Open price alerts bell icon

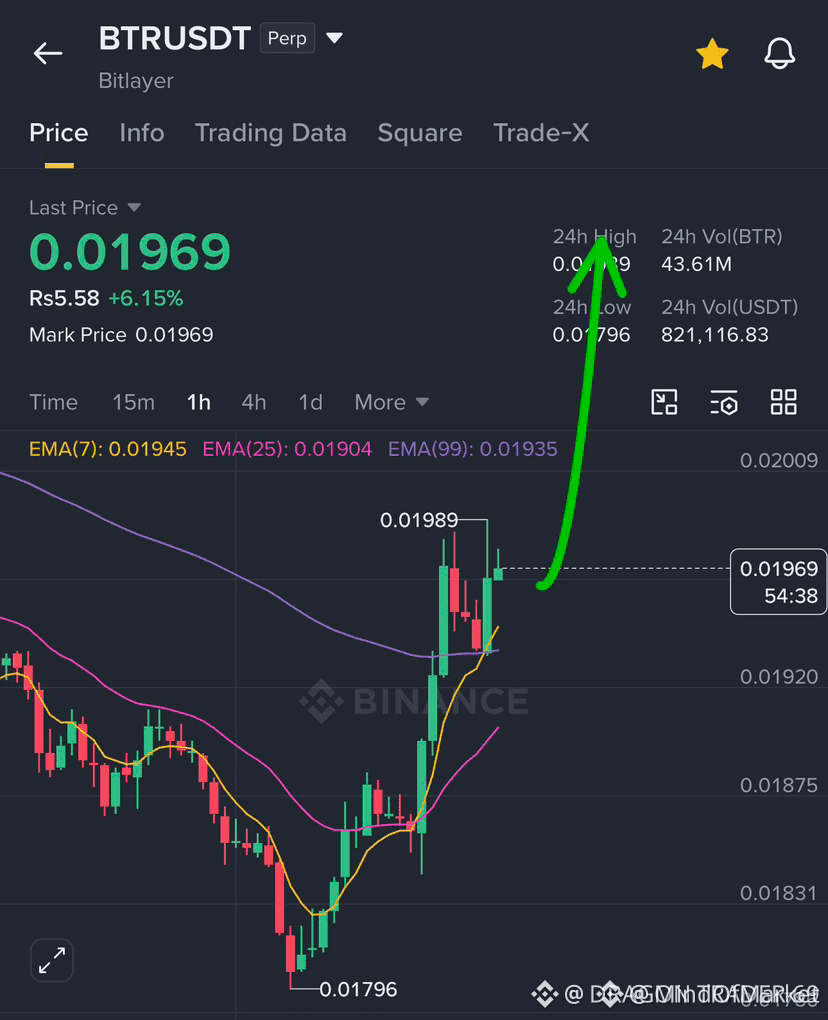pos(779,53)
